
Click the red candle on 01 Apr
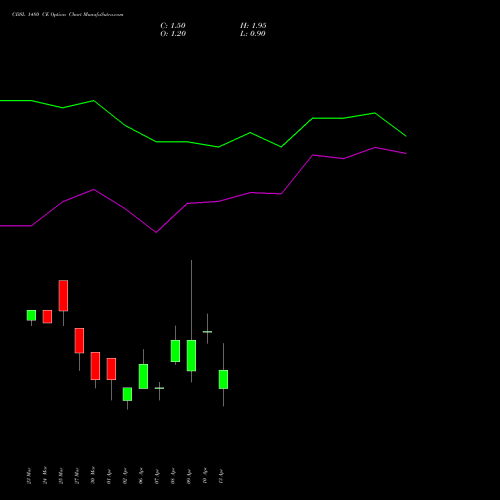click(x=111, y=369)
